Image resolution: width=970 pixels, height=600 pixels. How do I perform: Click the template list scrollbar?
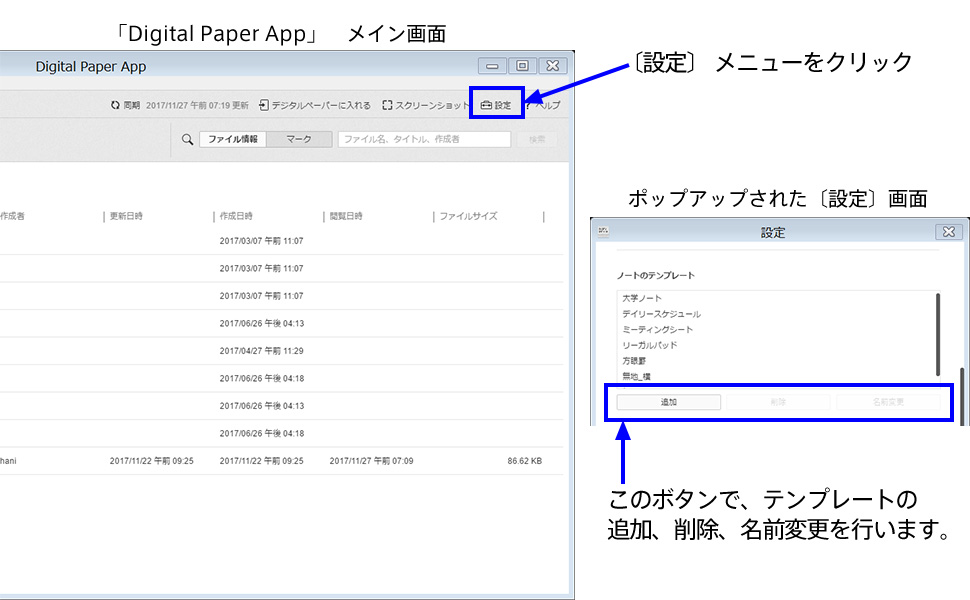point(938,333)
